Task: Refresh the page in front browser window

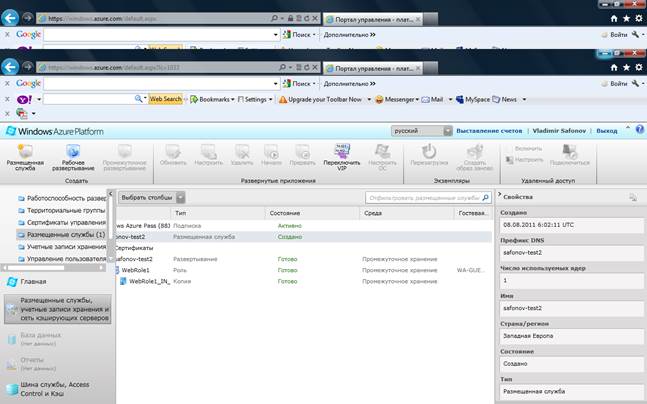Action: pos(307,67)
